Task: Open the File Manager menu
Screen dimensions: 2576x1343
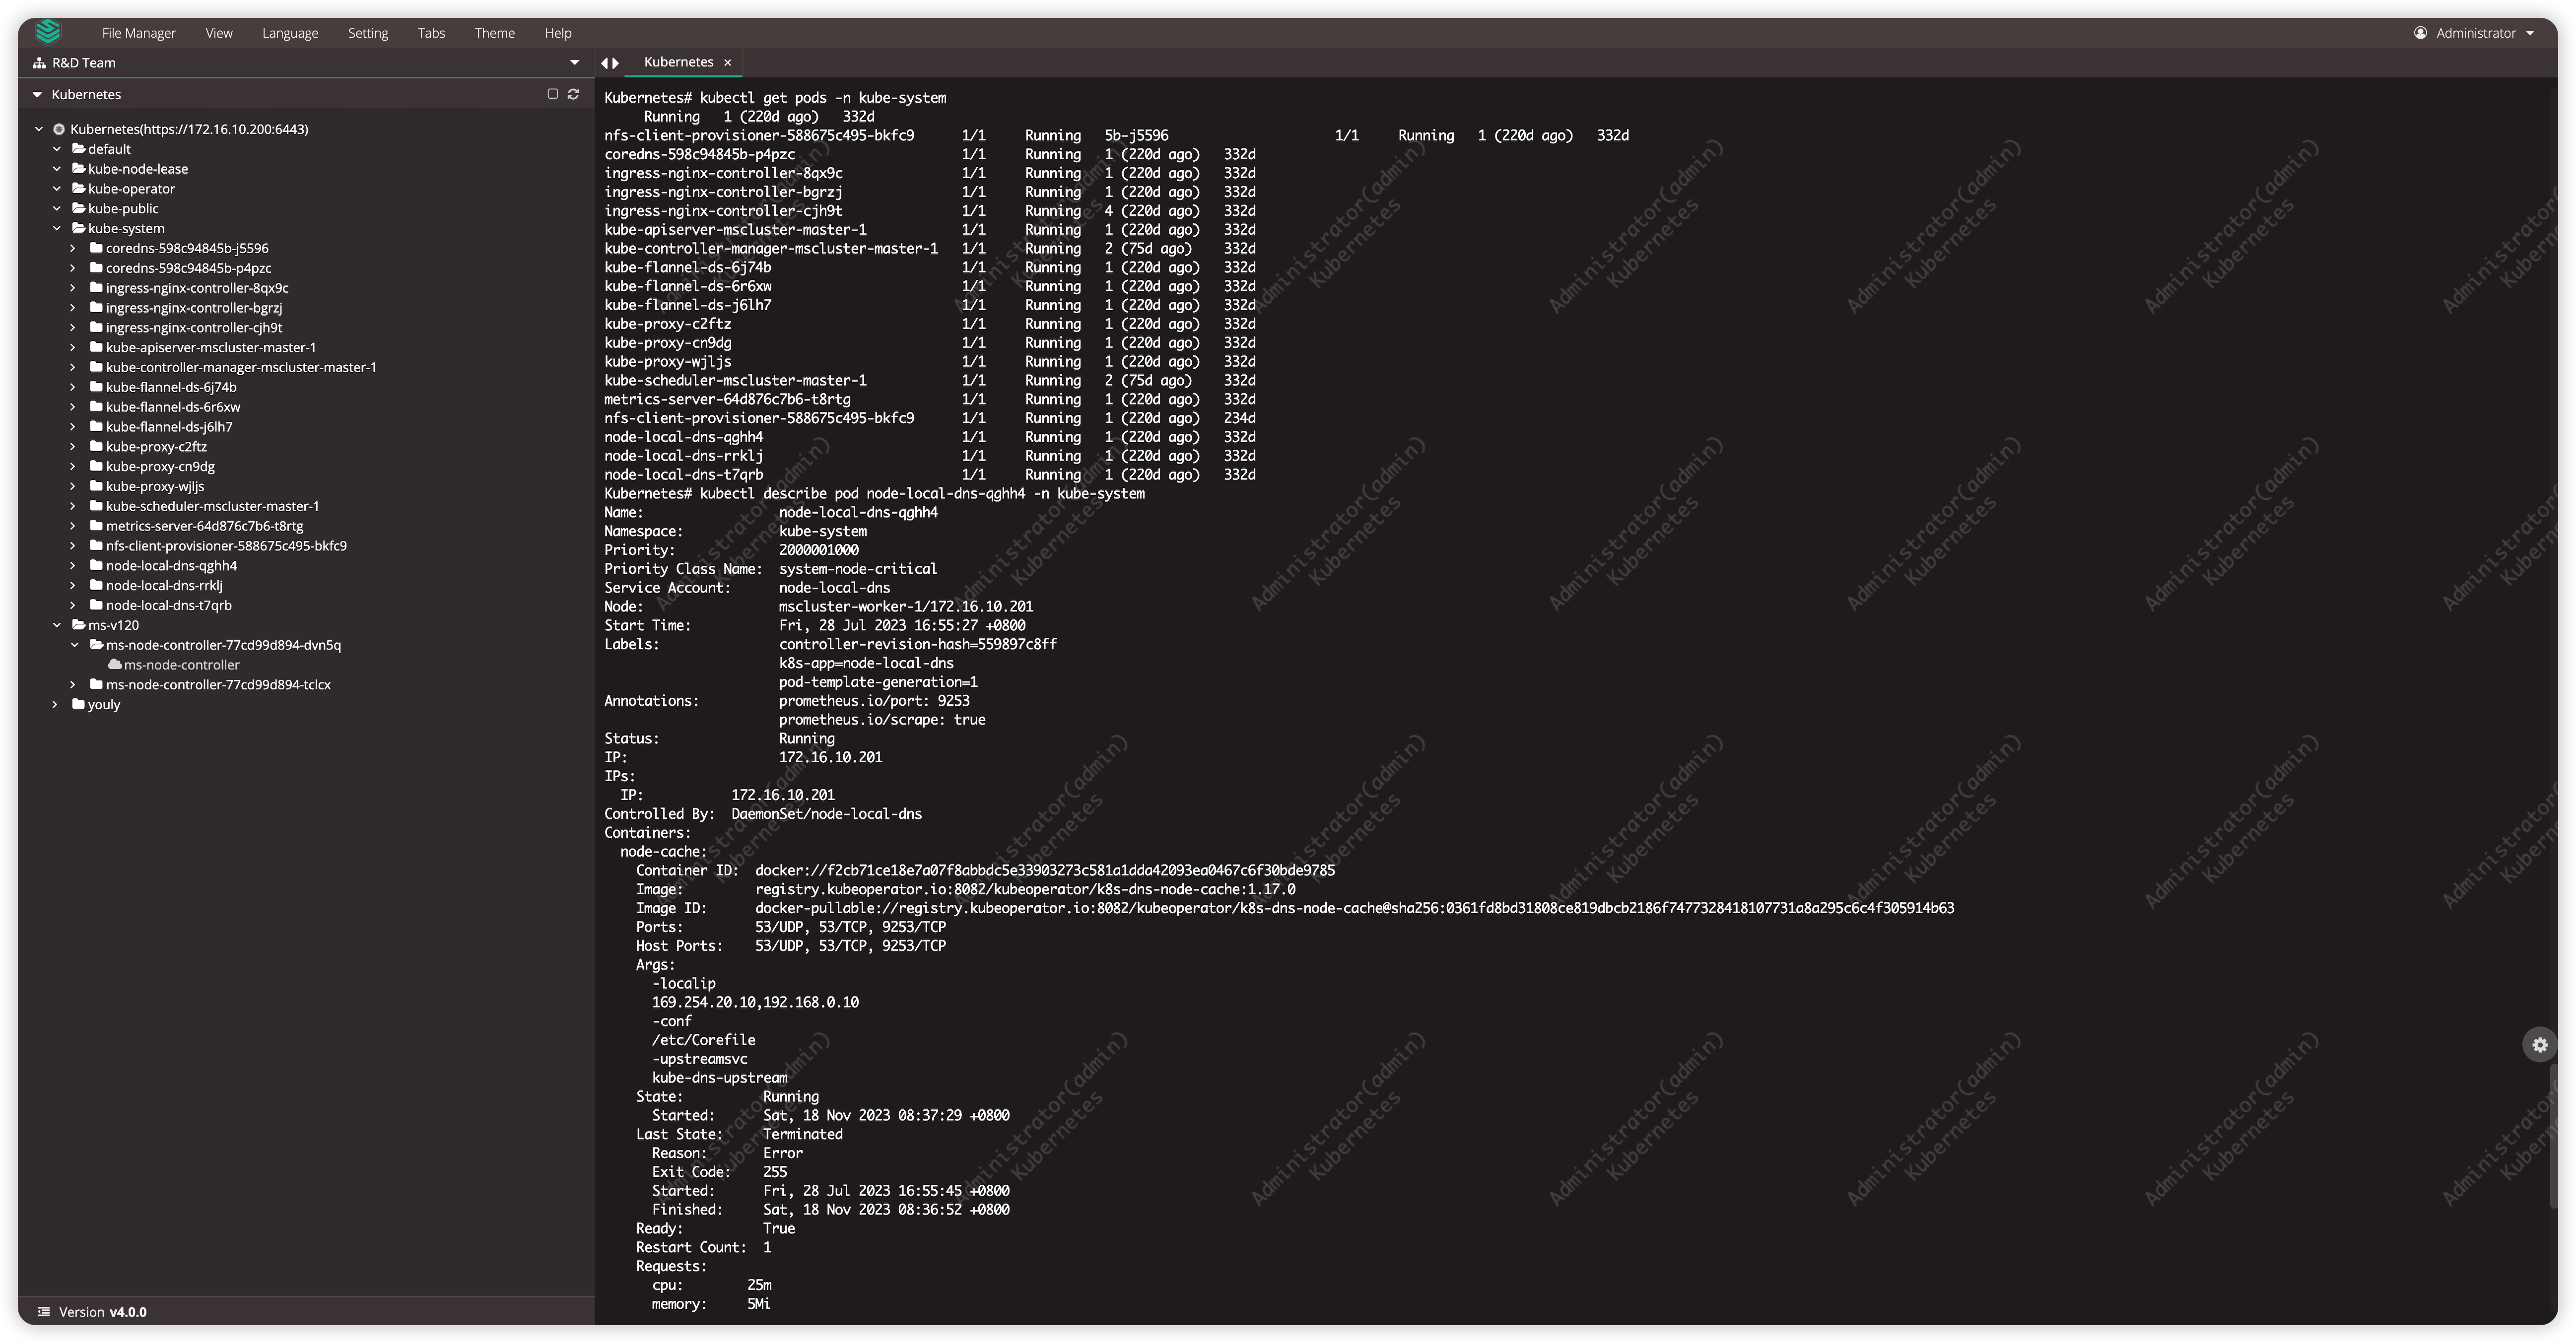Action: click(138, 33)
